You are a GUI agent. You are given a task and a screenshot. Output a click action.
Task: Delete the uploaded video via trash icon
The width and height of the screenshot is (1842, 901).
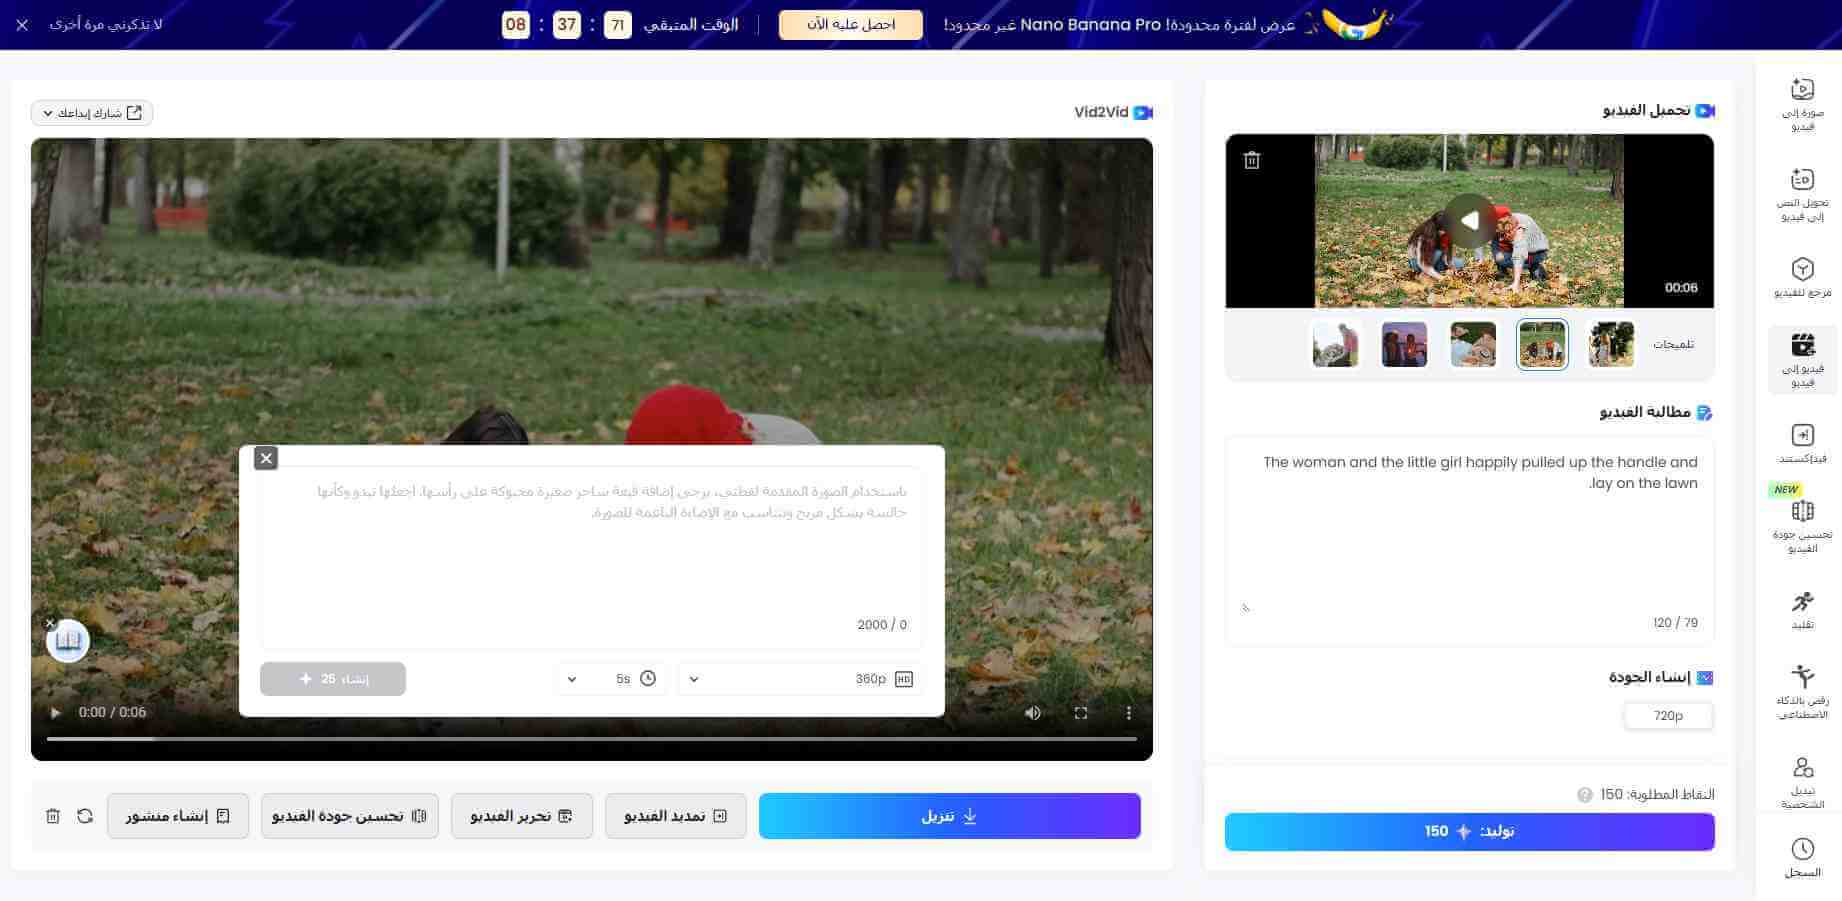point(1251,159)
